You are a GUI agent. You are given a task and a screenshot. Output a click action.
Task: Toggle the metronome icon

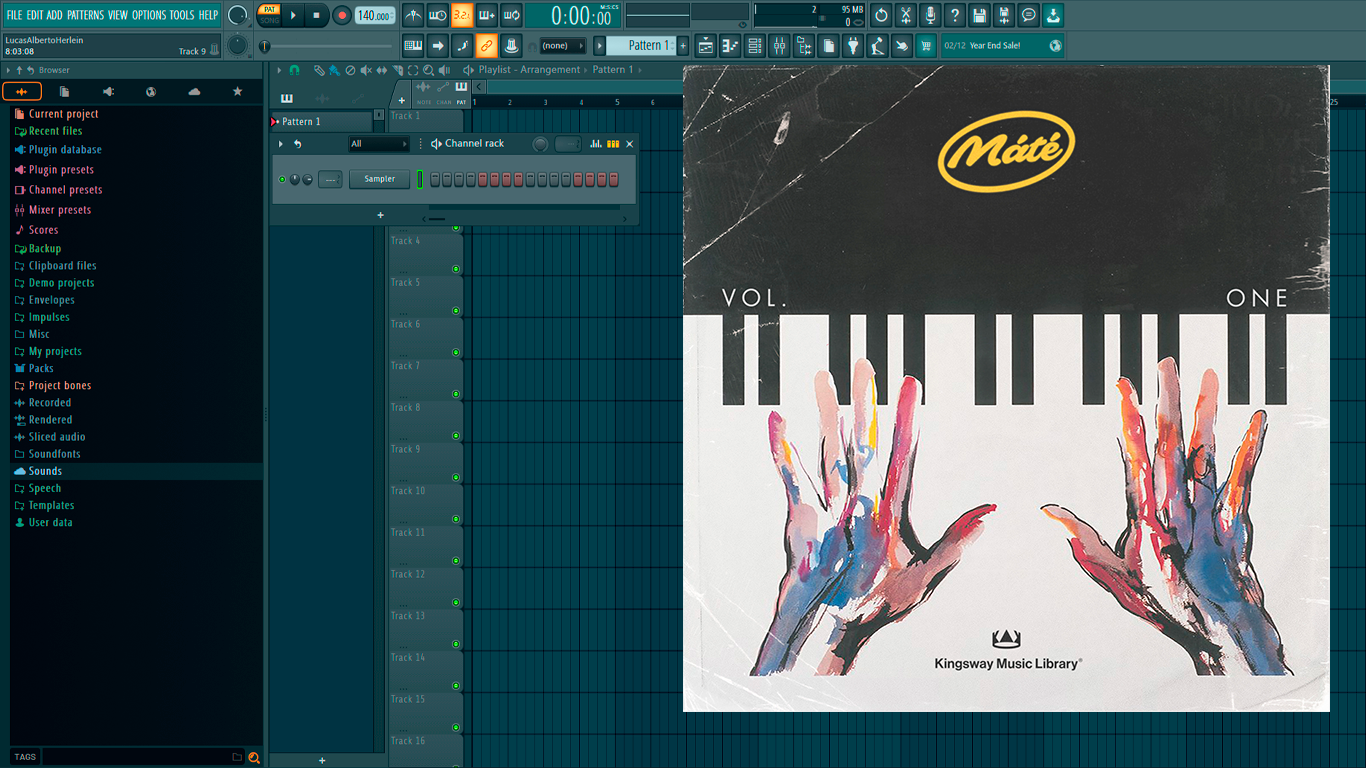click(412, 15)
